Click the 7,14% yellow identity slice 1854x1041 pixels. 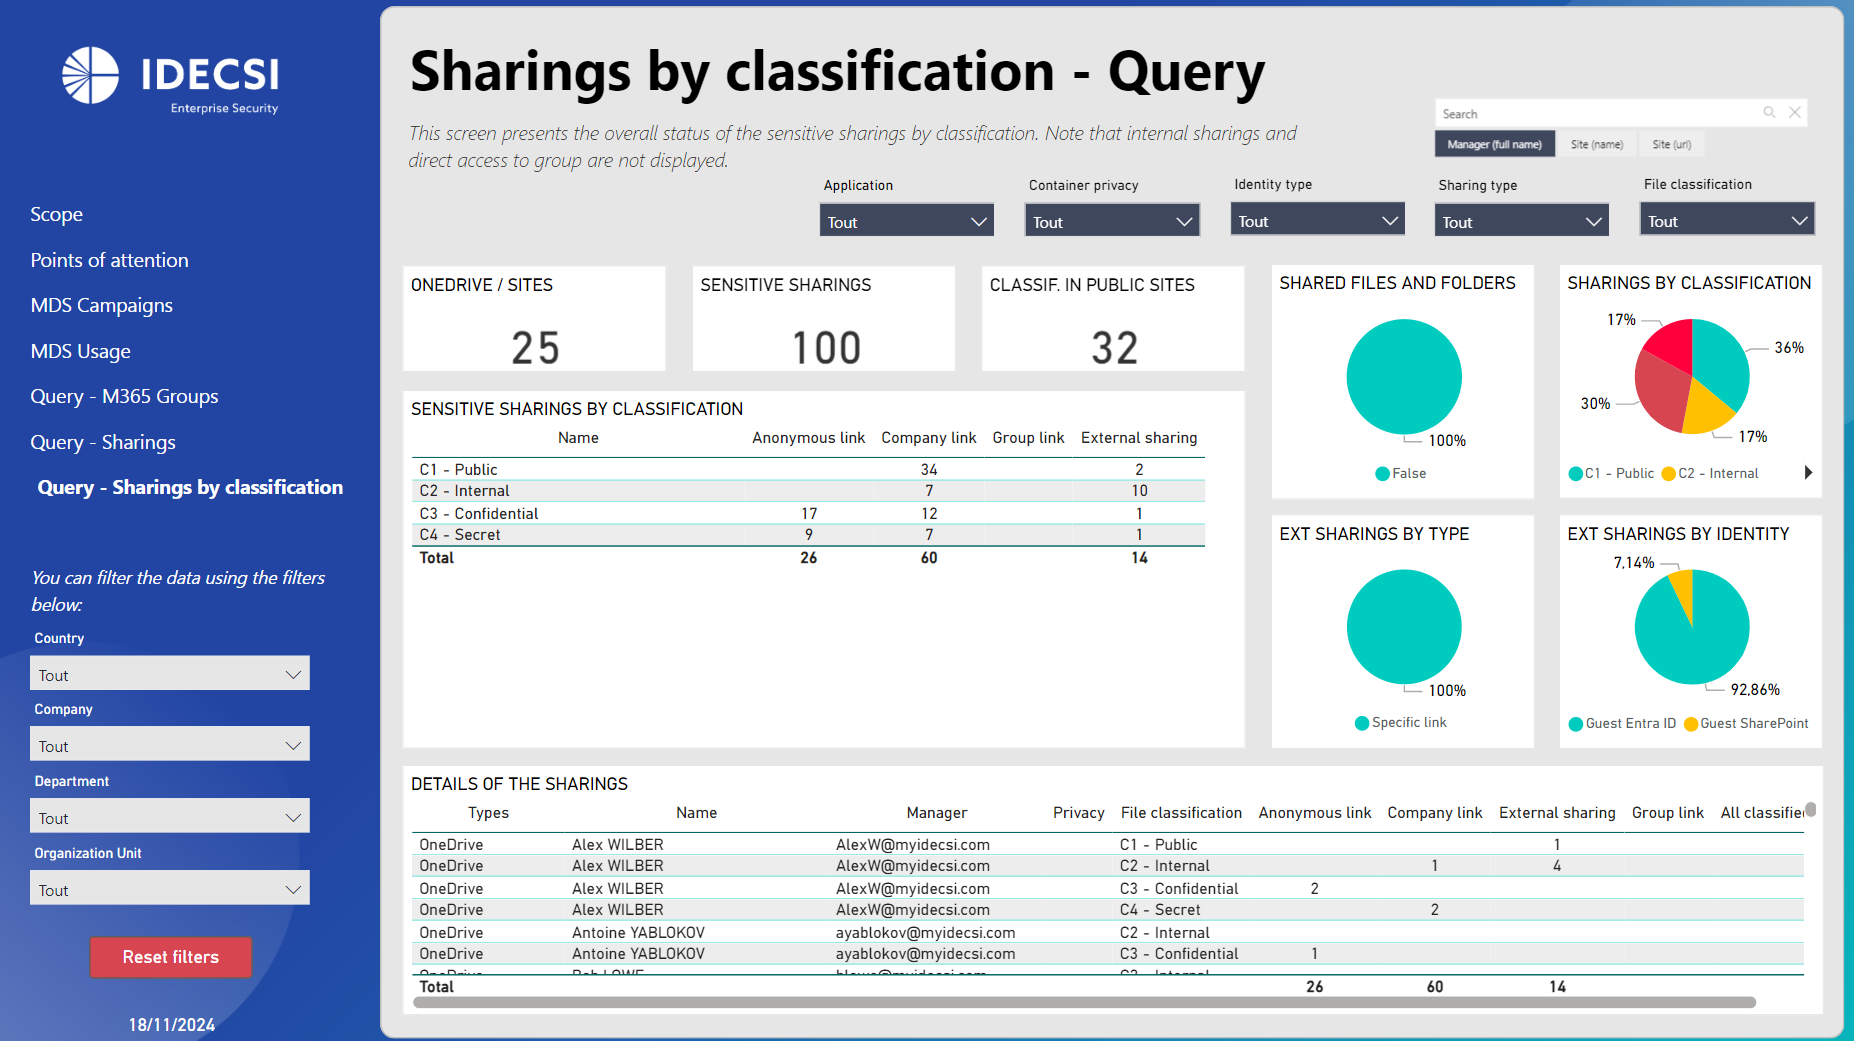pyautogui.click(x=1684, y=590)
